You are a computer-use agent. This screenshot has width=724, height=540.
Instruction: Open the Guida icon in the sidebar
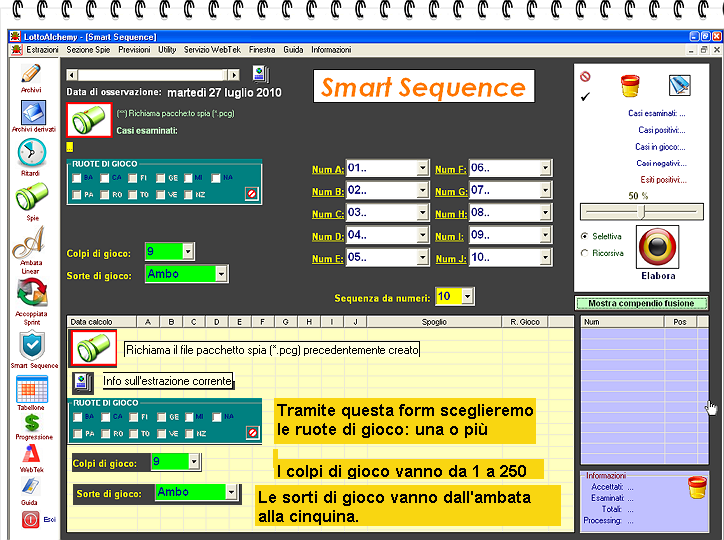pyautogui.click(x=30, y=486)
